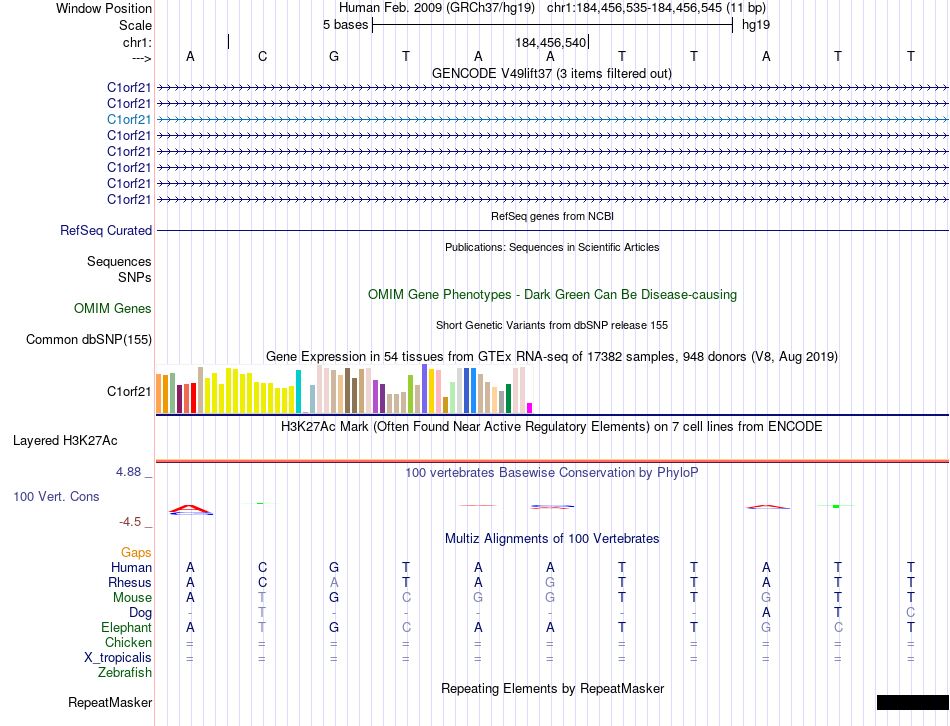Click the violet bar in GTEx expression chart

(x=425, y=388)
